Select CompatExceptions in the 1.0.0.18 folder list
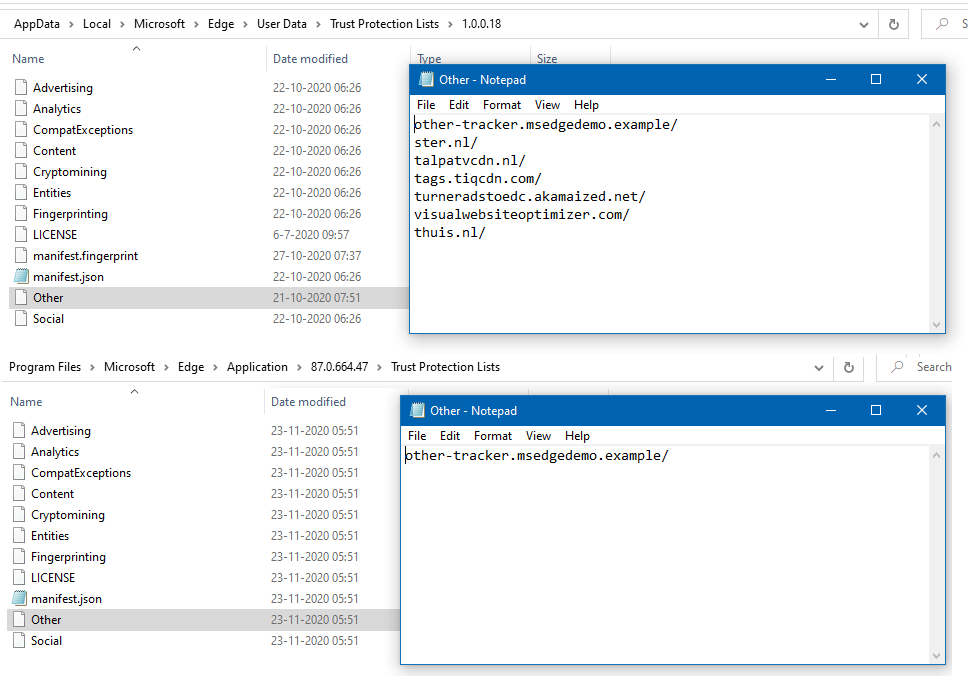Screen dimensions: 970x676 [83, 129]
